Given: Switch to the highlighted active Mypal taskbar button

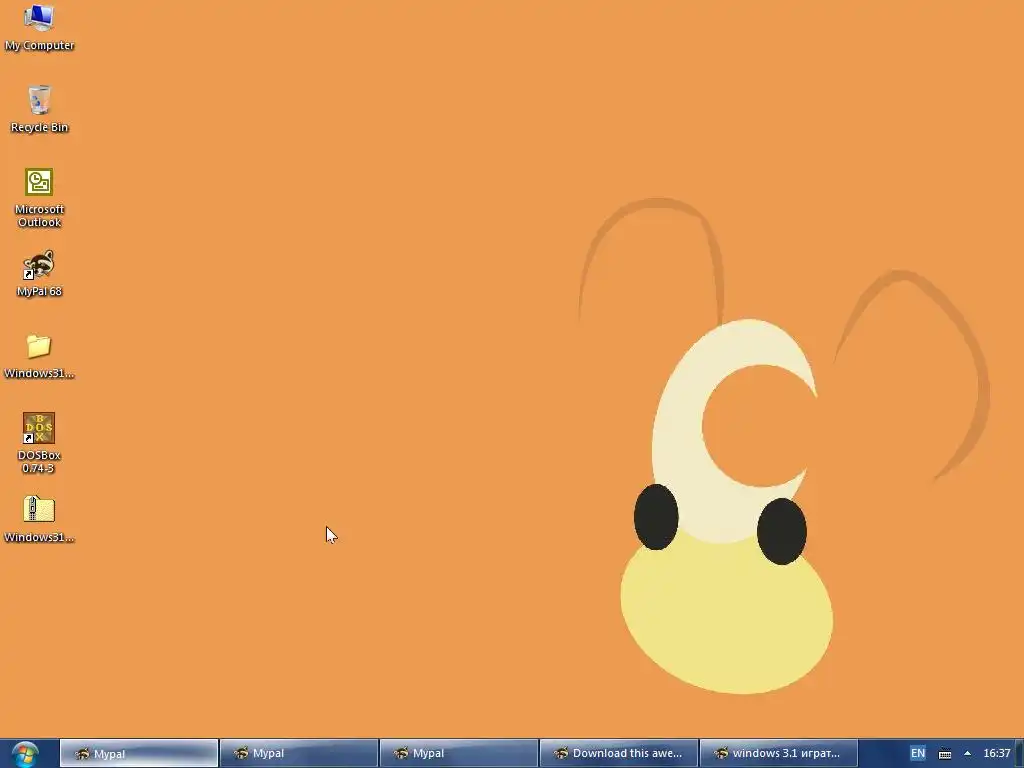Looking at the screenshot, I should [x=139, y=754].
